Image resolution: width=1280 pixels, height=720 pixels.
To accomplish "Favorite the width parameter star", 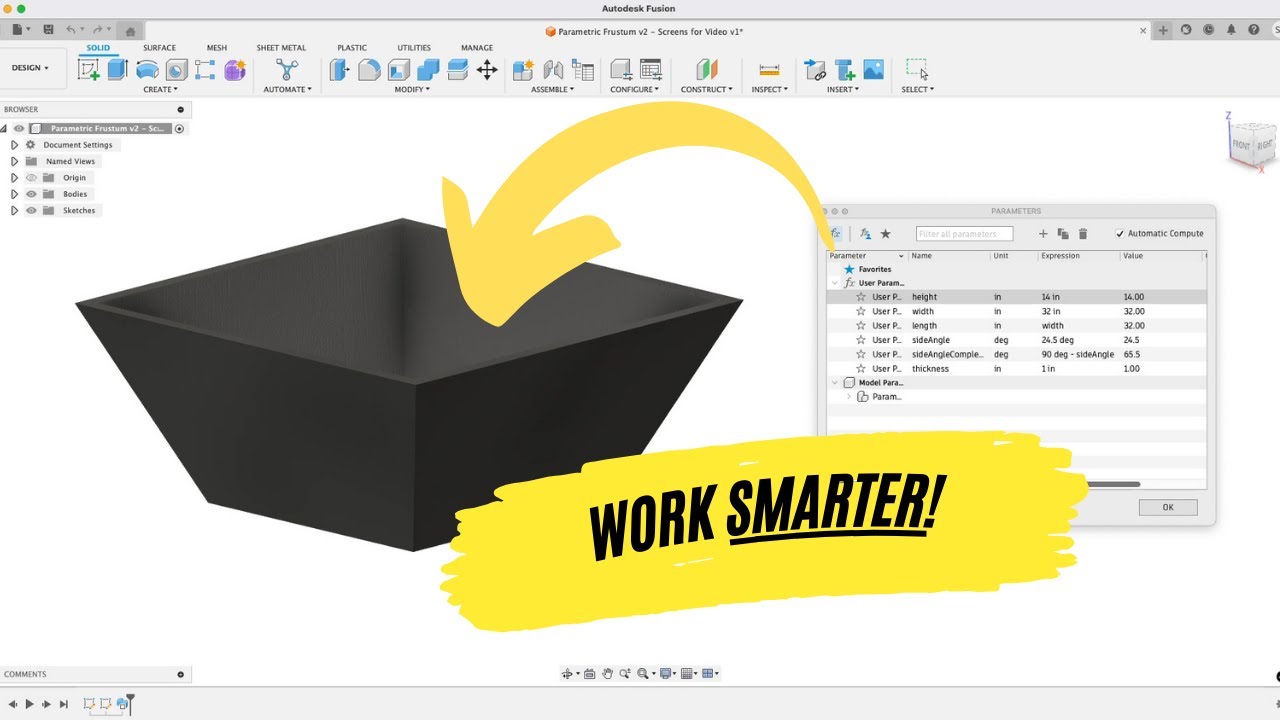I will pyautogui.click(x=861, y=311).
